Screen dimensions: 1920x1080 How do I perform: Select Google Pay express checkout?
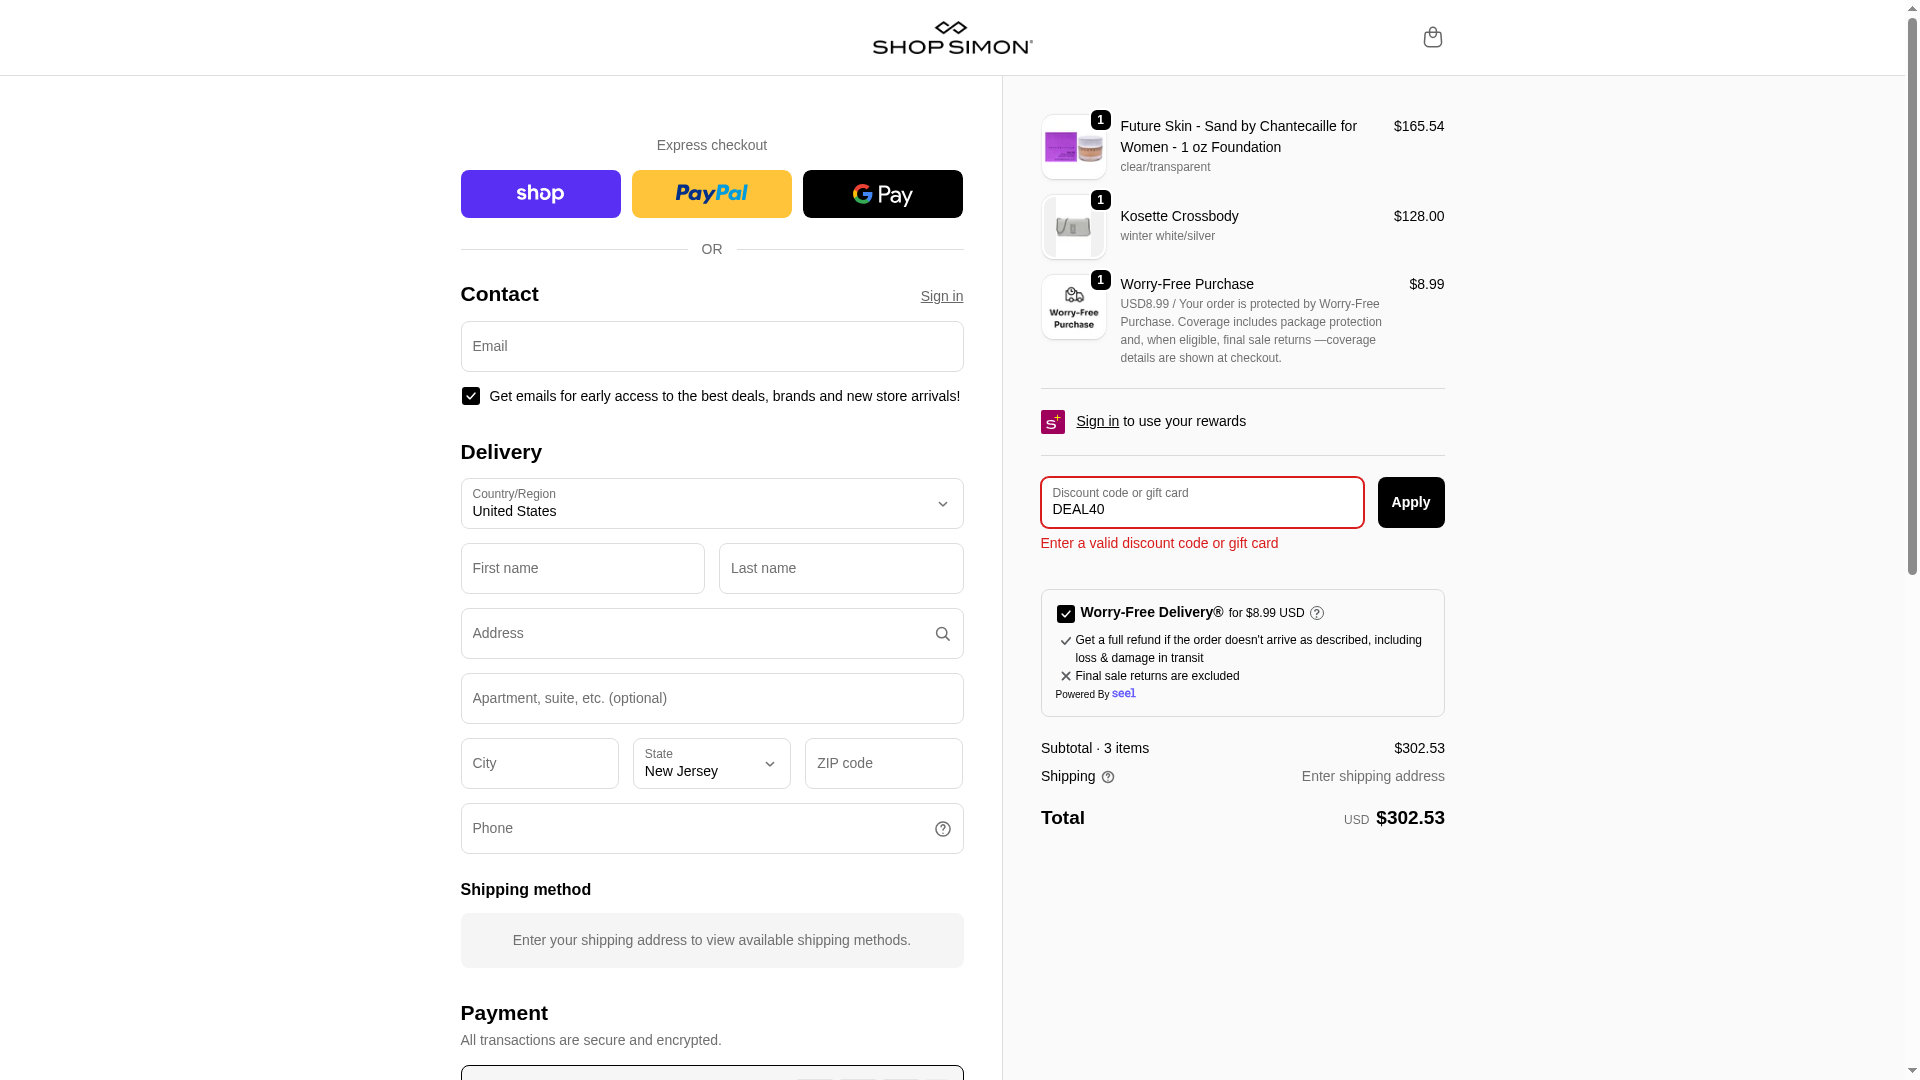pyautogui.click(x=883, y=194)
